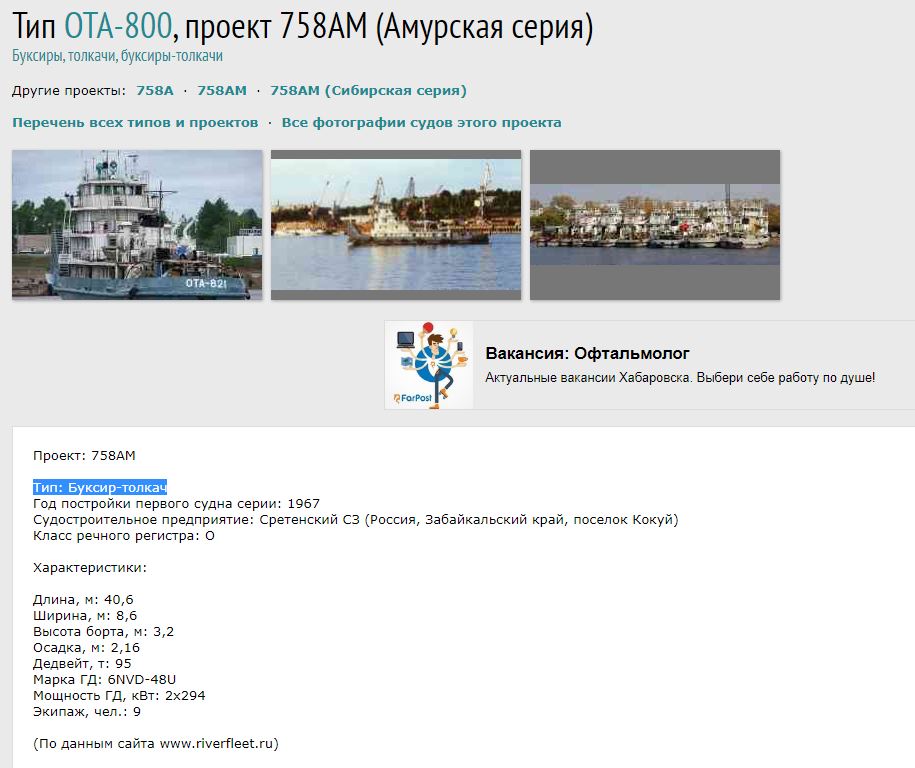915x768 pixels.
Task: Click the highlighted Тип: Буксир-толкач text
Action: [100, 487]
